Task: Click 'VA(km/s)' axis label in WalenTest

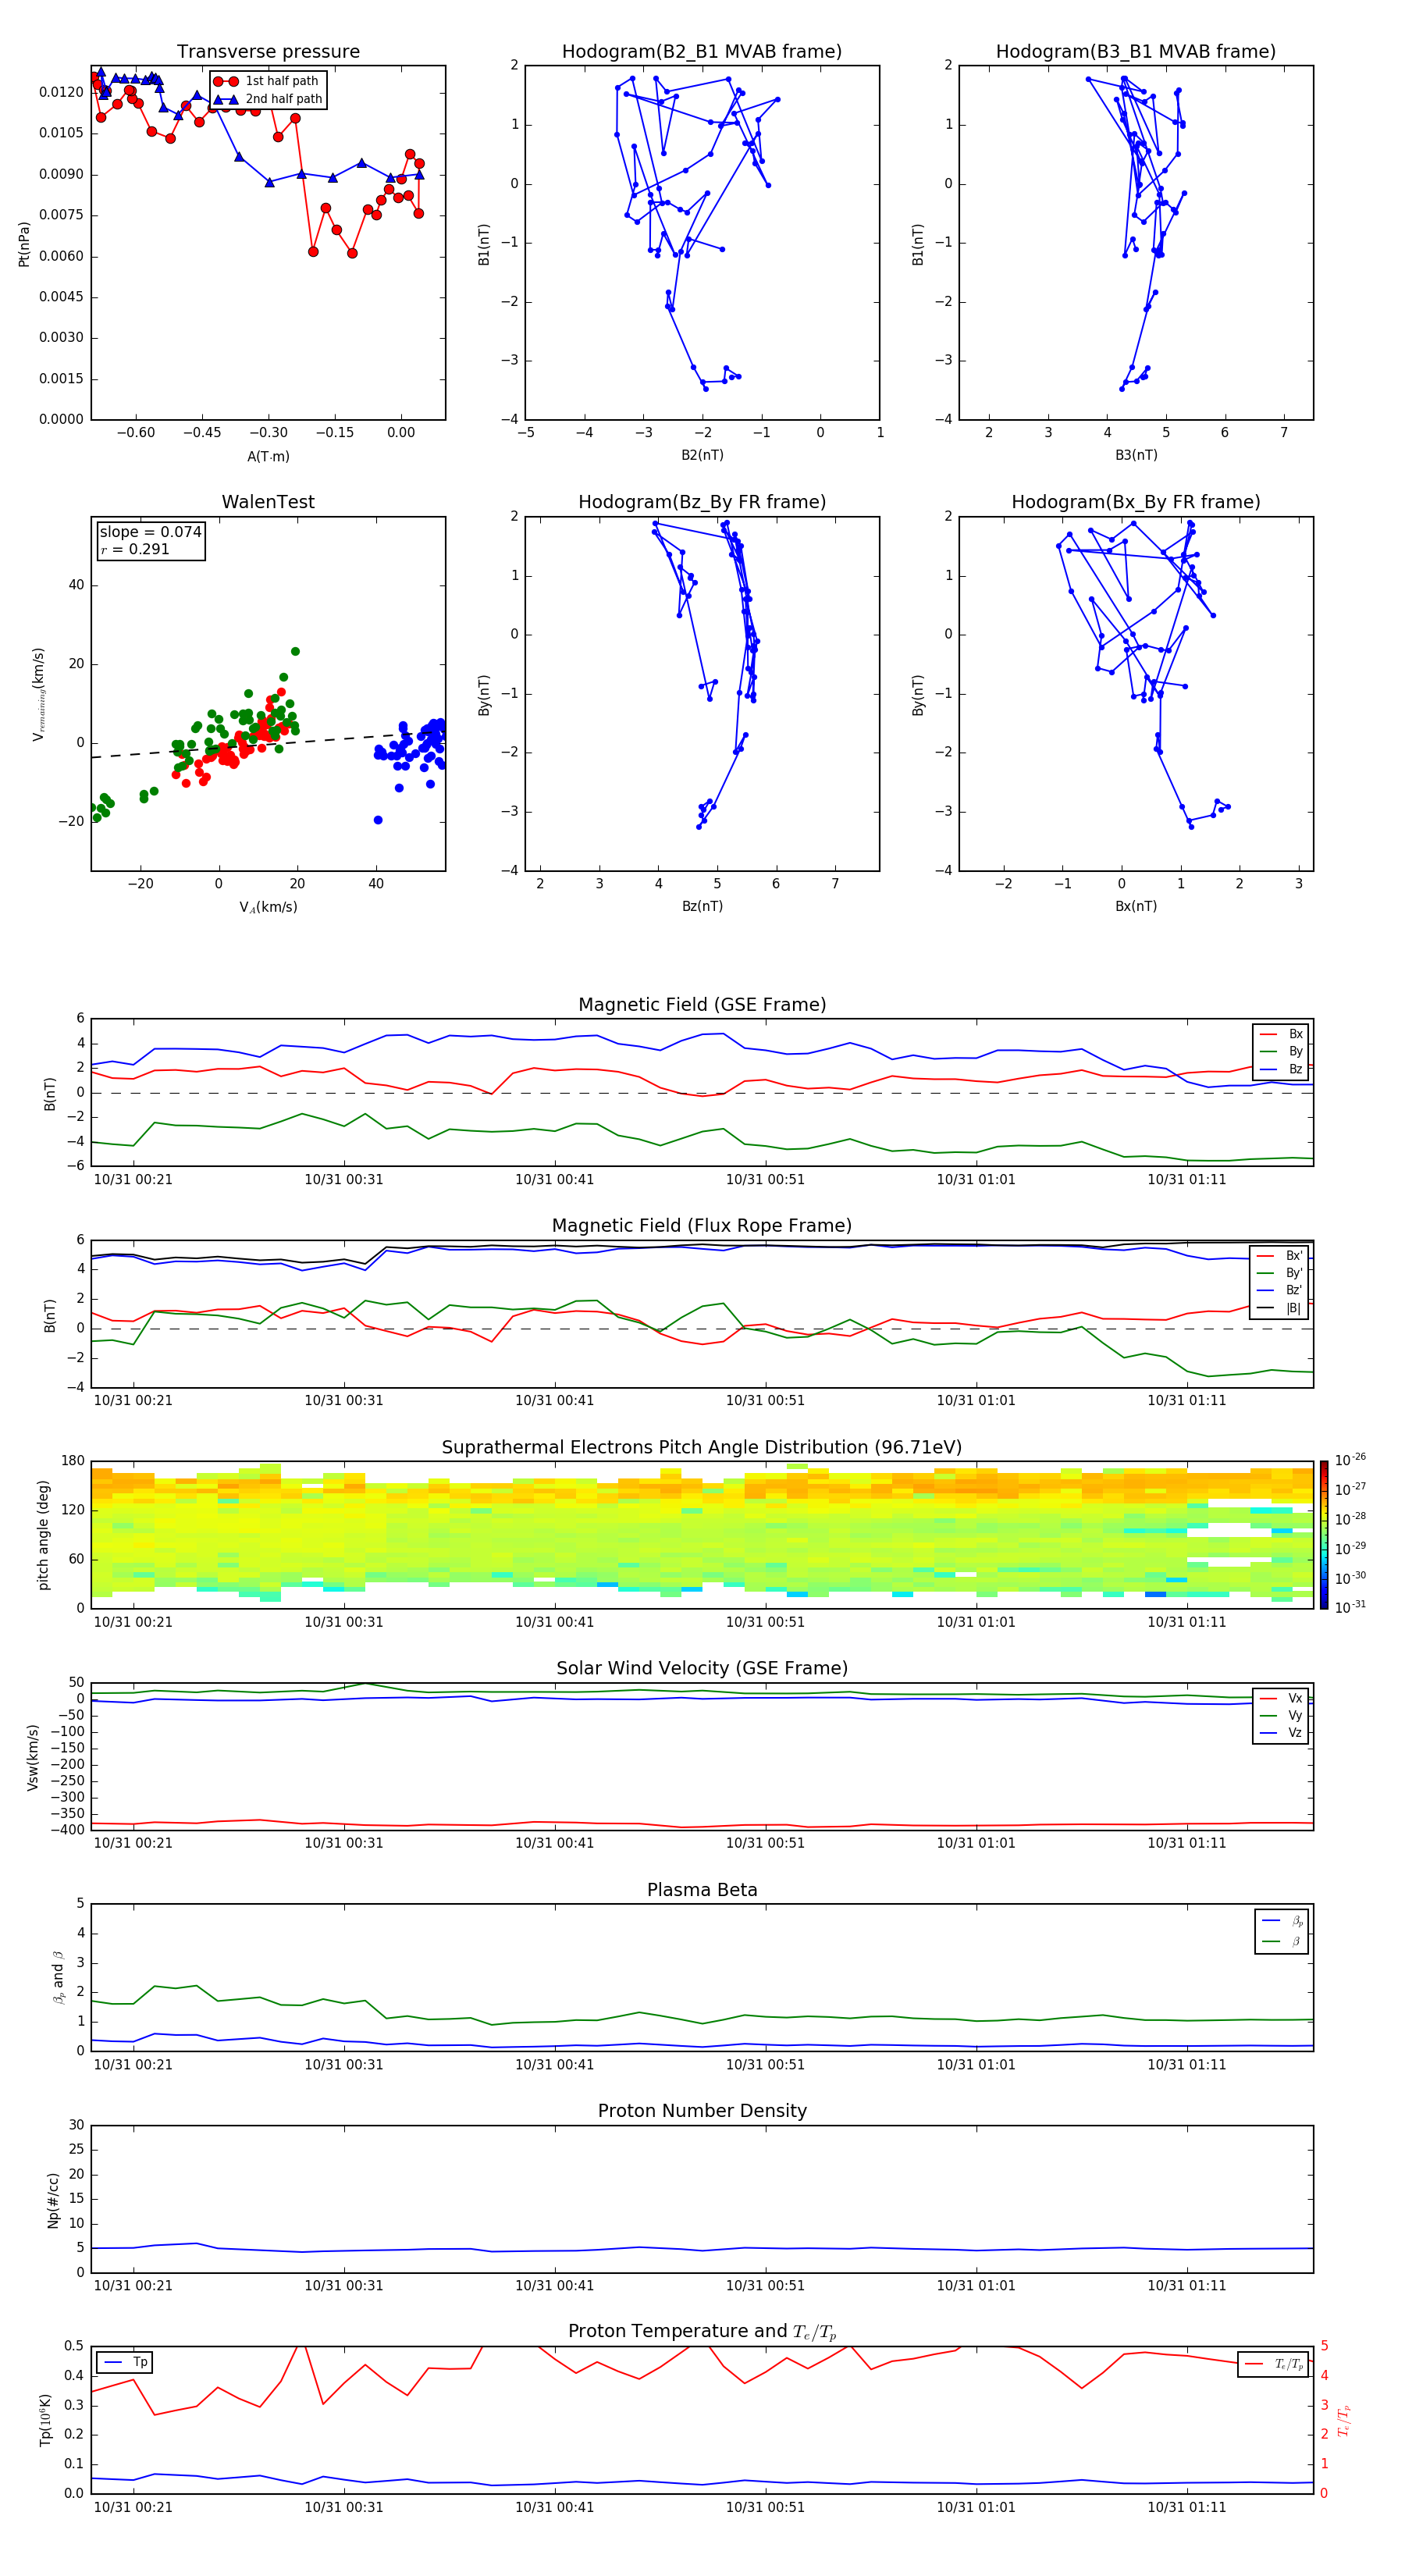Action: pyautogui.click(x=268, y=907)
